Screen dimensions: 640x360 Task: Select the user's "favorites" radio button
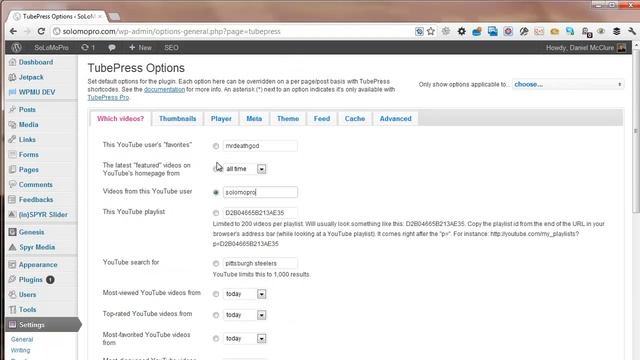point(216,146)
